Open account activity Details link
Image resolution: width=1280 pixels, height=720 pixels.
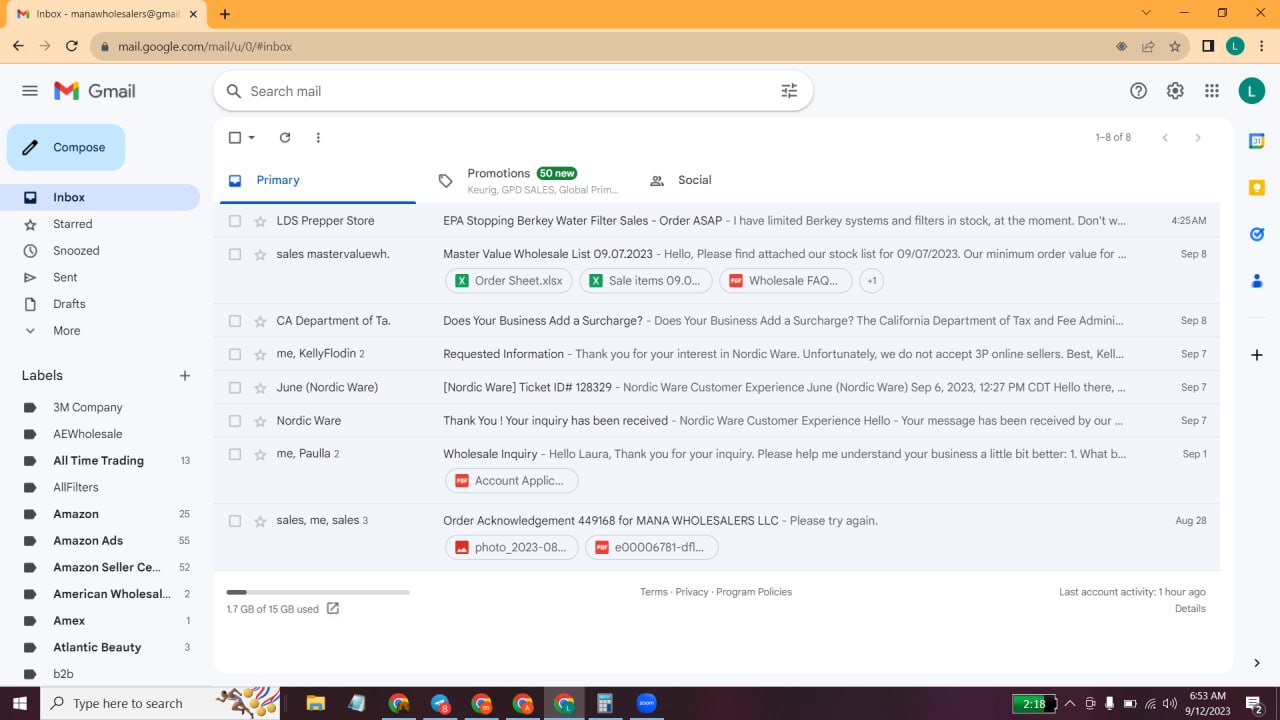[x=1190, y=608]
